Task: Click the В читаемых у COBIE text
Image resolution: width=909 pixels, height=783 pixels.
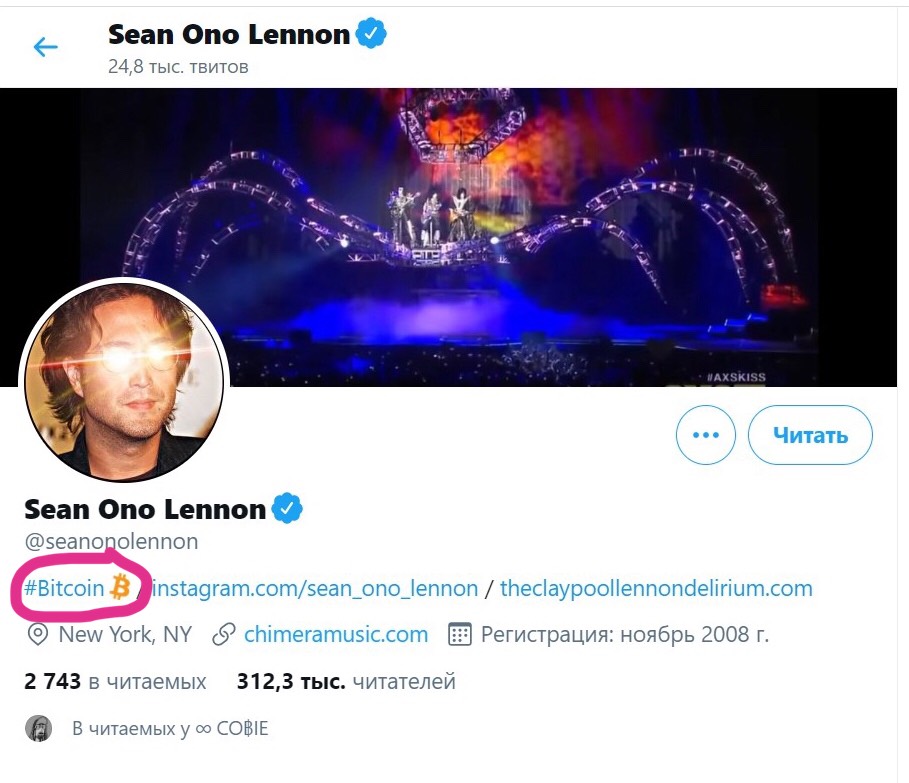Action: [170, 728]
